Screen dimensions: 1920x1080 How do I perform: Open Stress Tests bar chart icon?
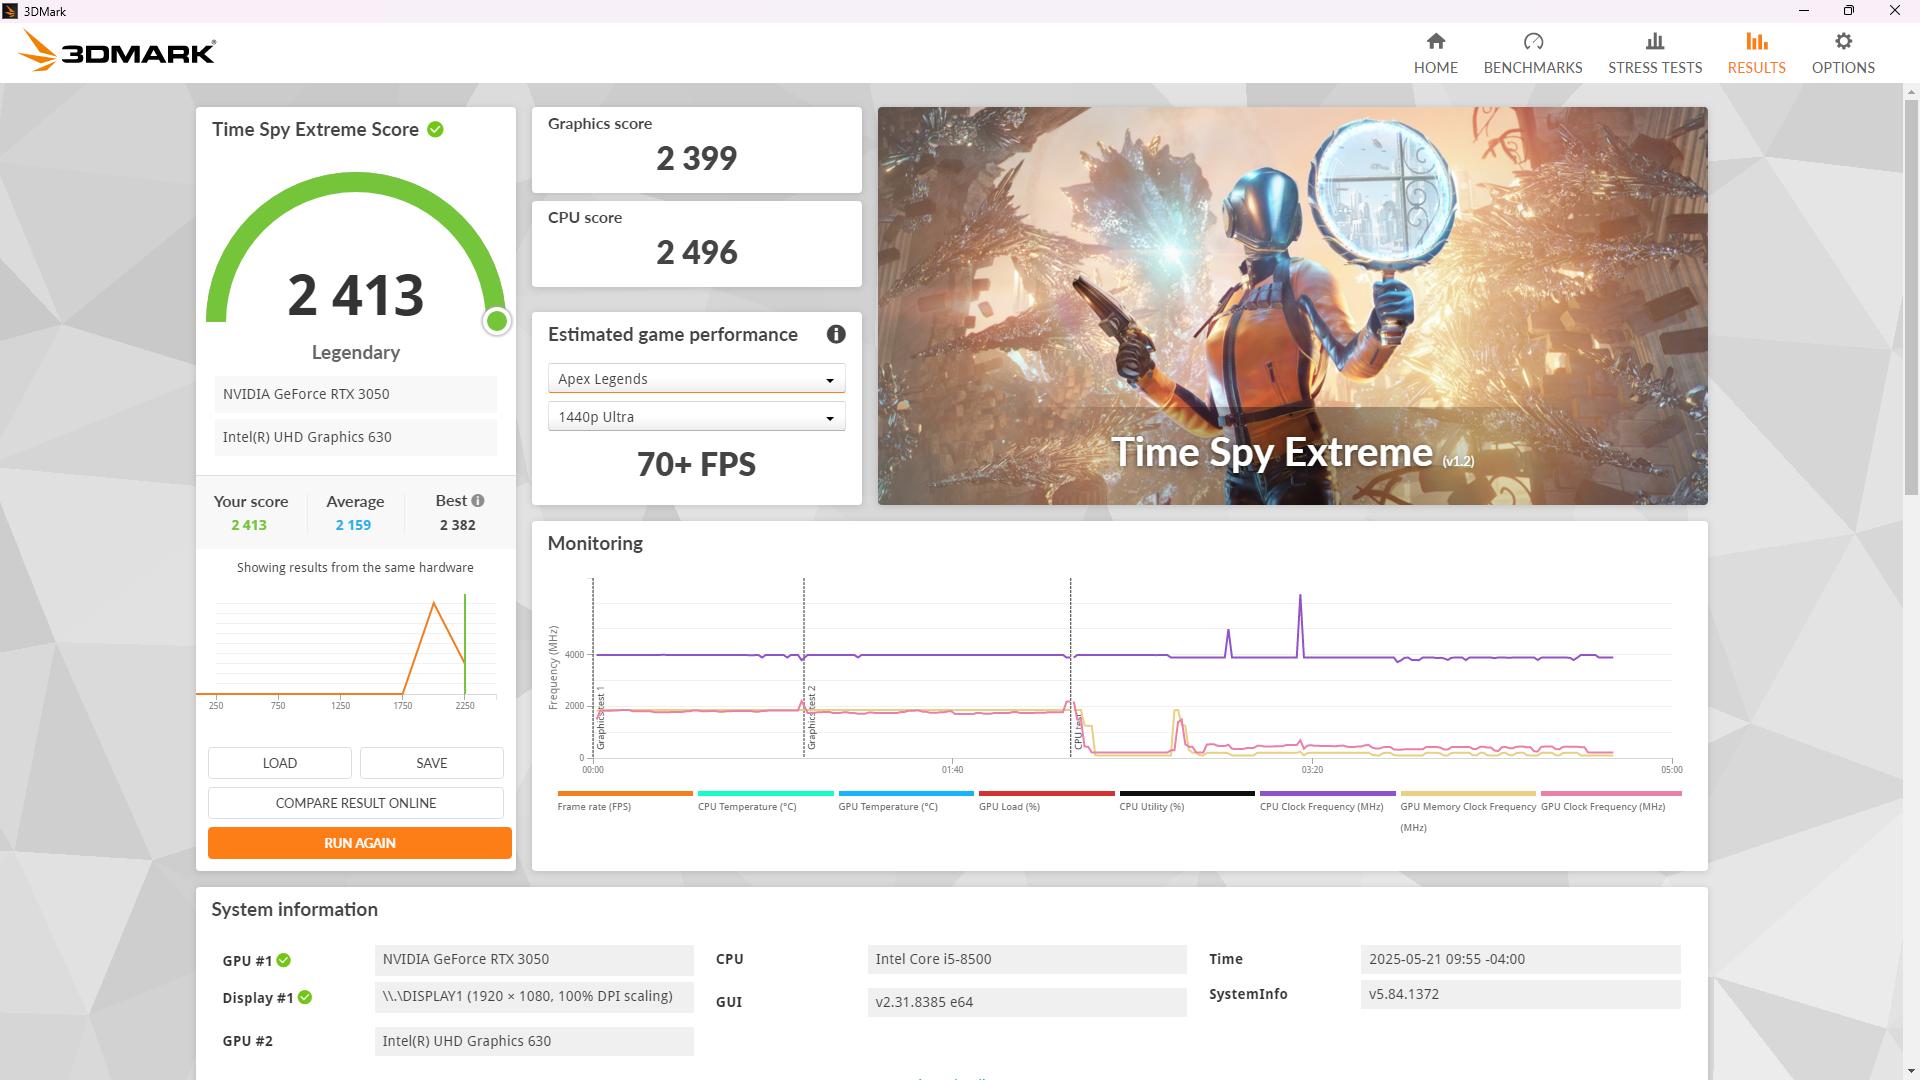point(1654,42)
